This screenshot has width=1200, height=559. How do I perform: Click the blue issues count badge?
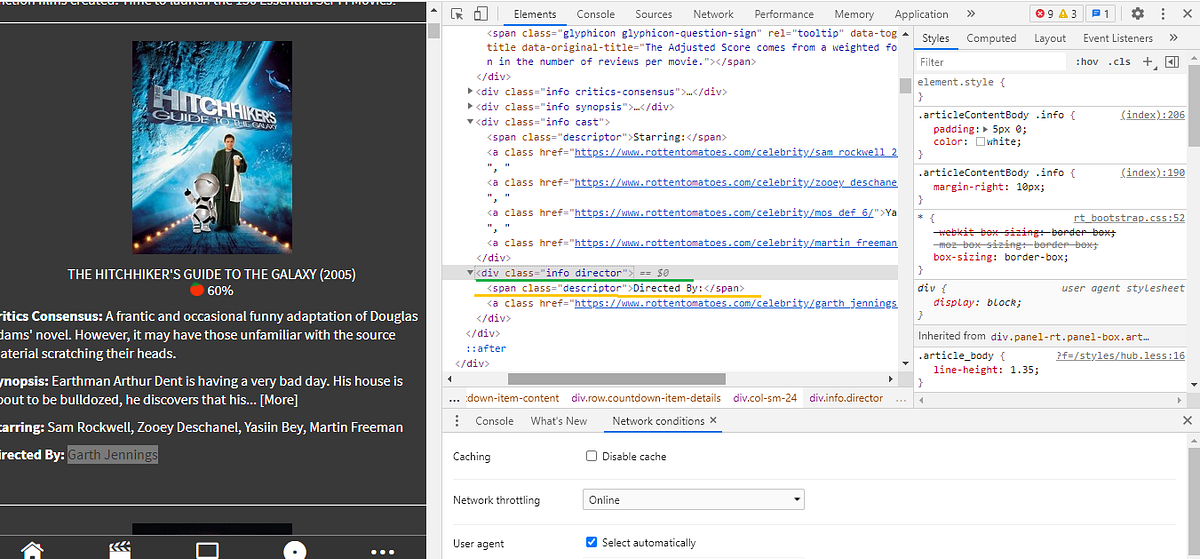[1100, 14]
